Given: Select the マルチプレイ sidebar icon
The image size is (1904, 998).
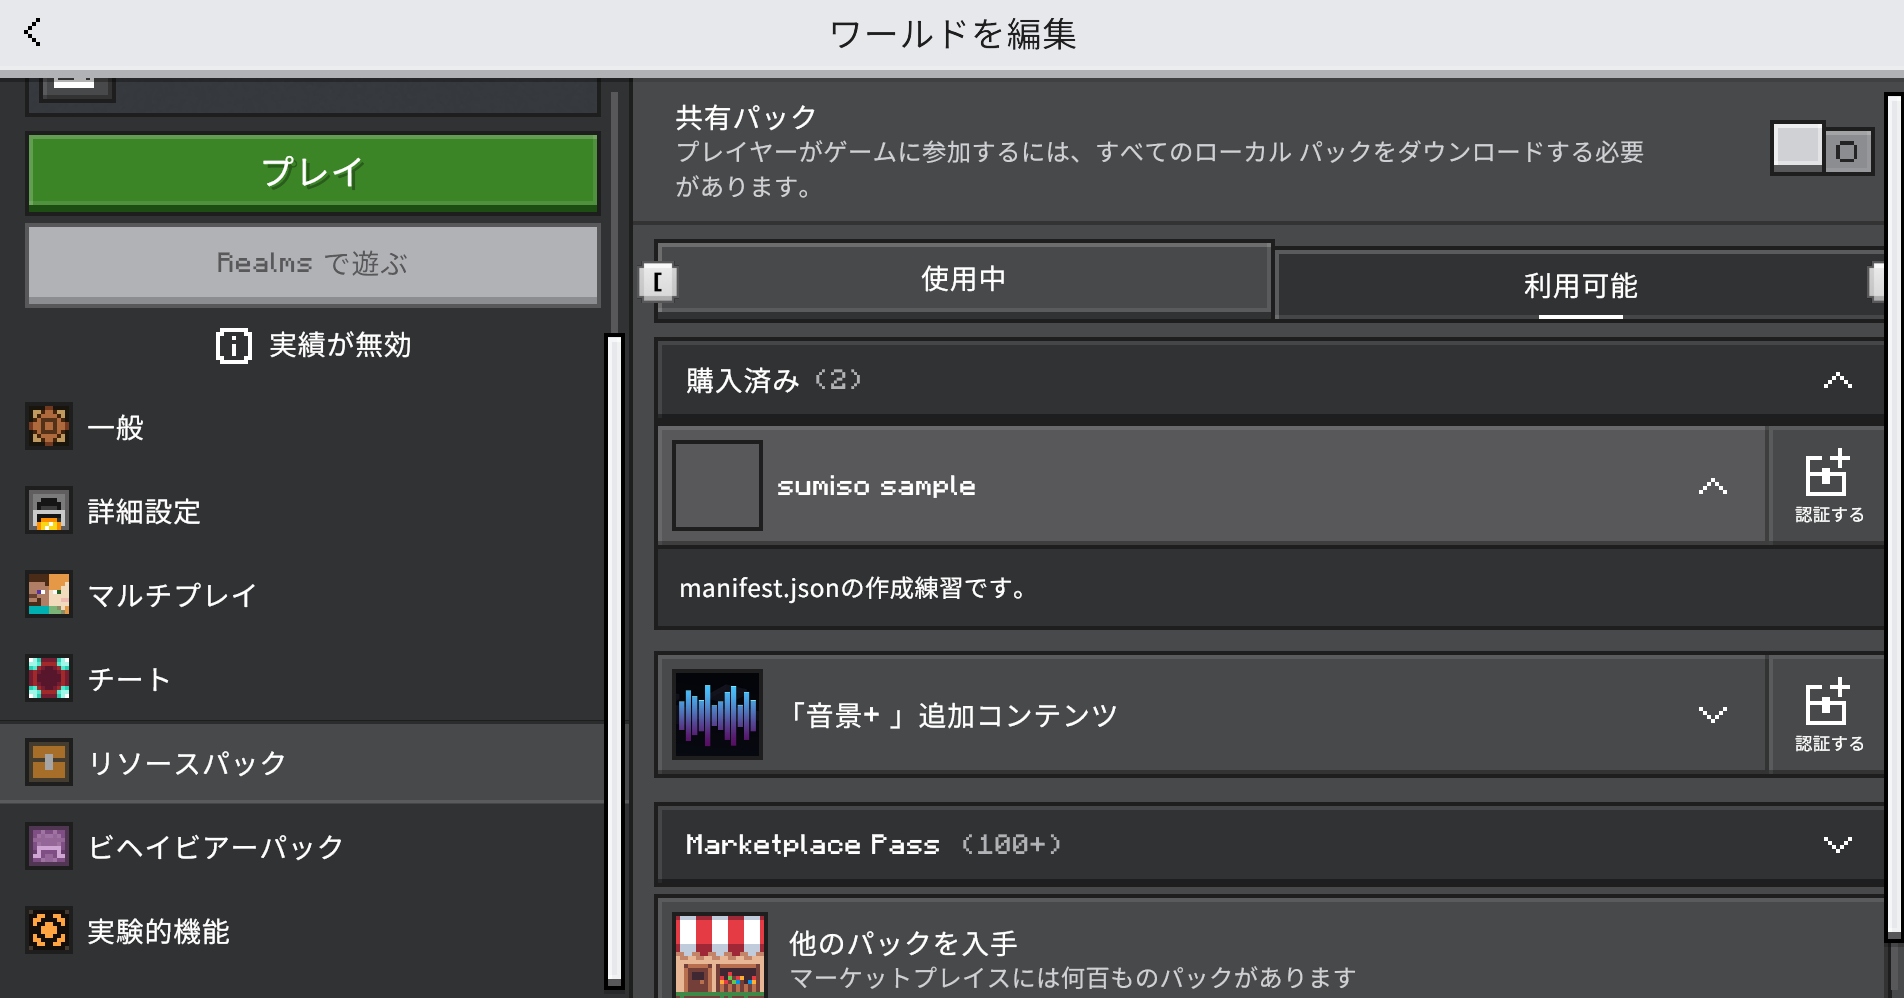Looking at the screenshot, I should tap(48, 595).
